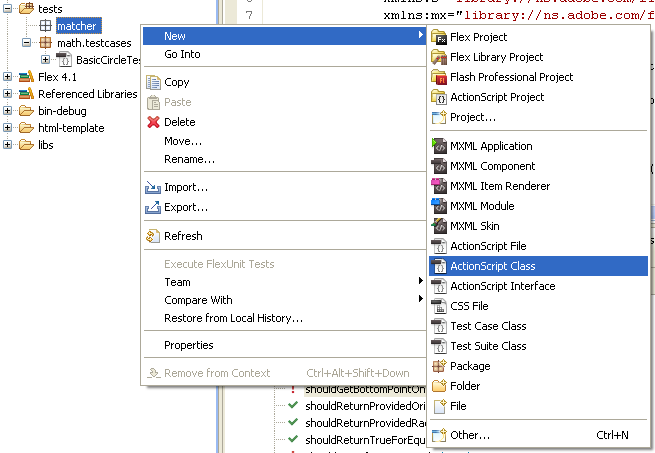Open the Team submenu

tap(177, 282)
